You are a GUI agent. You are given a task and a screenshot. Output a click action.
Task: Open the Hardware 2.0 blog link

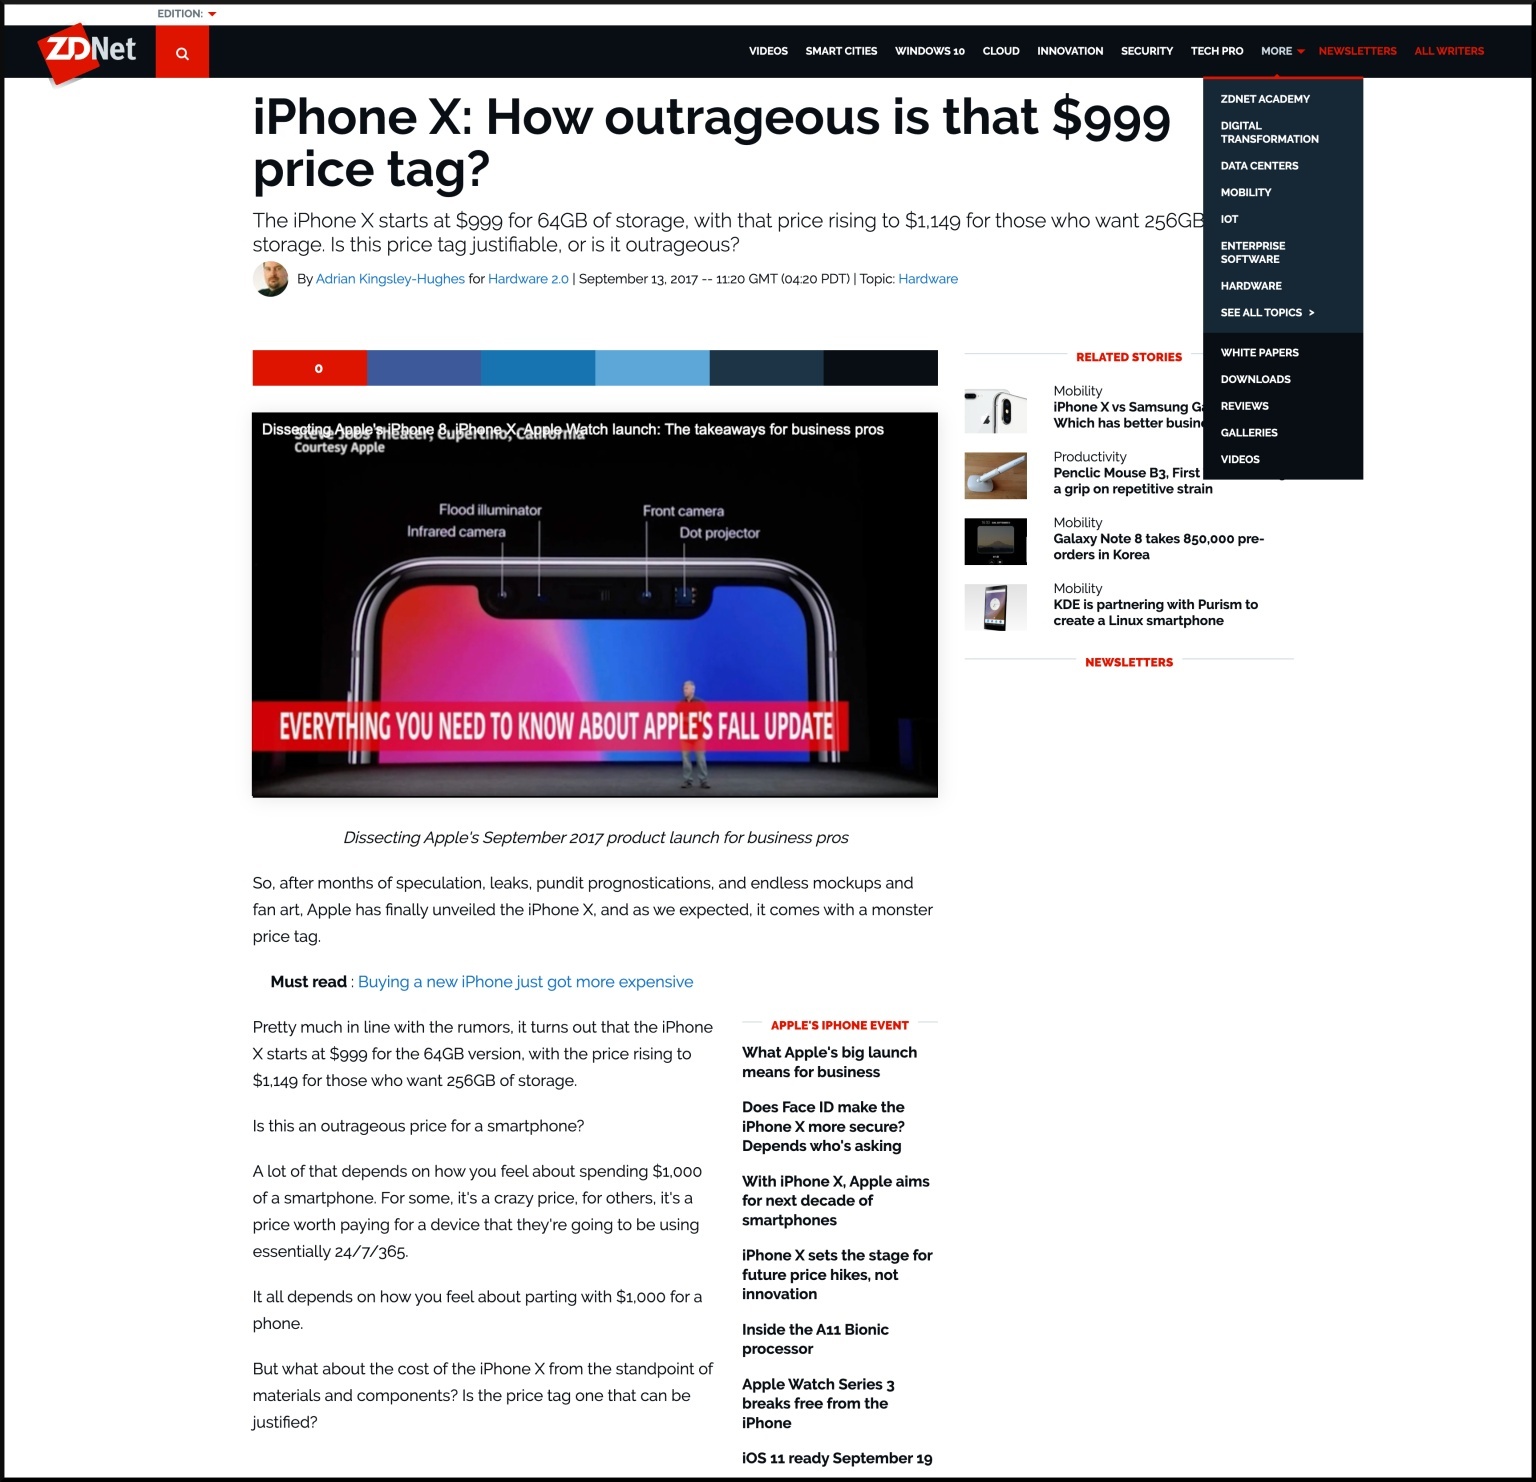tap(528, 279)
